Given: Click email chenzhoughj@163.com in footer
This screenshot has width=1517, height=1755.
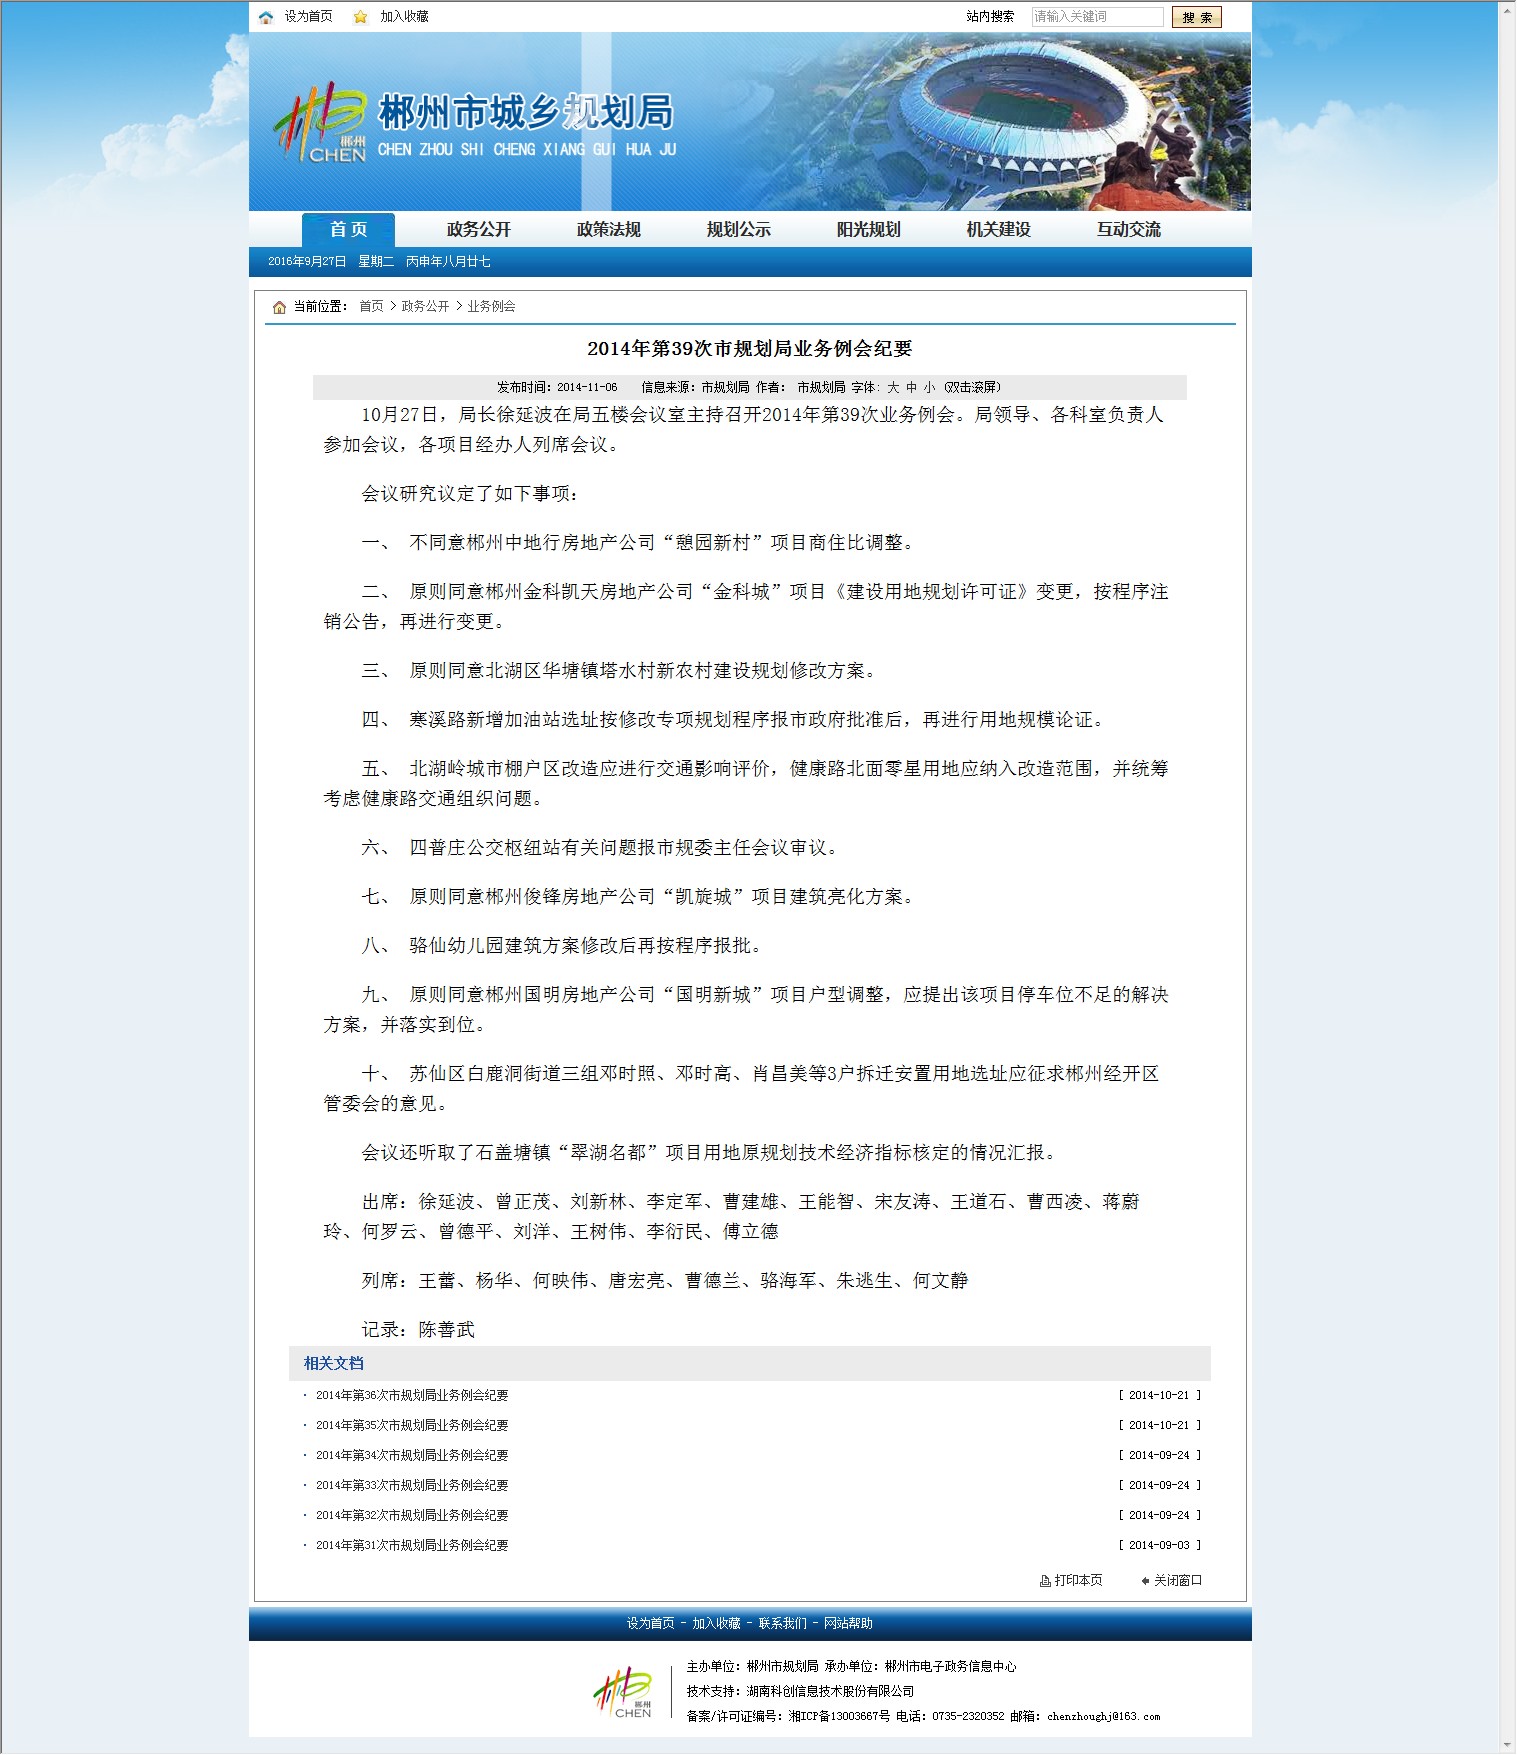Looking at the screenshot, I should pyautogui.click(x=1104, y=1717).
